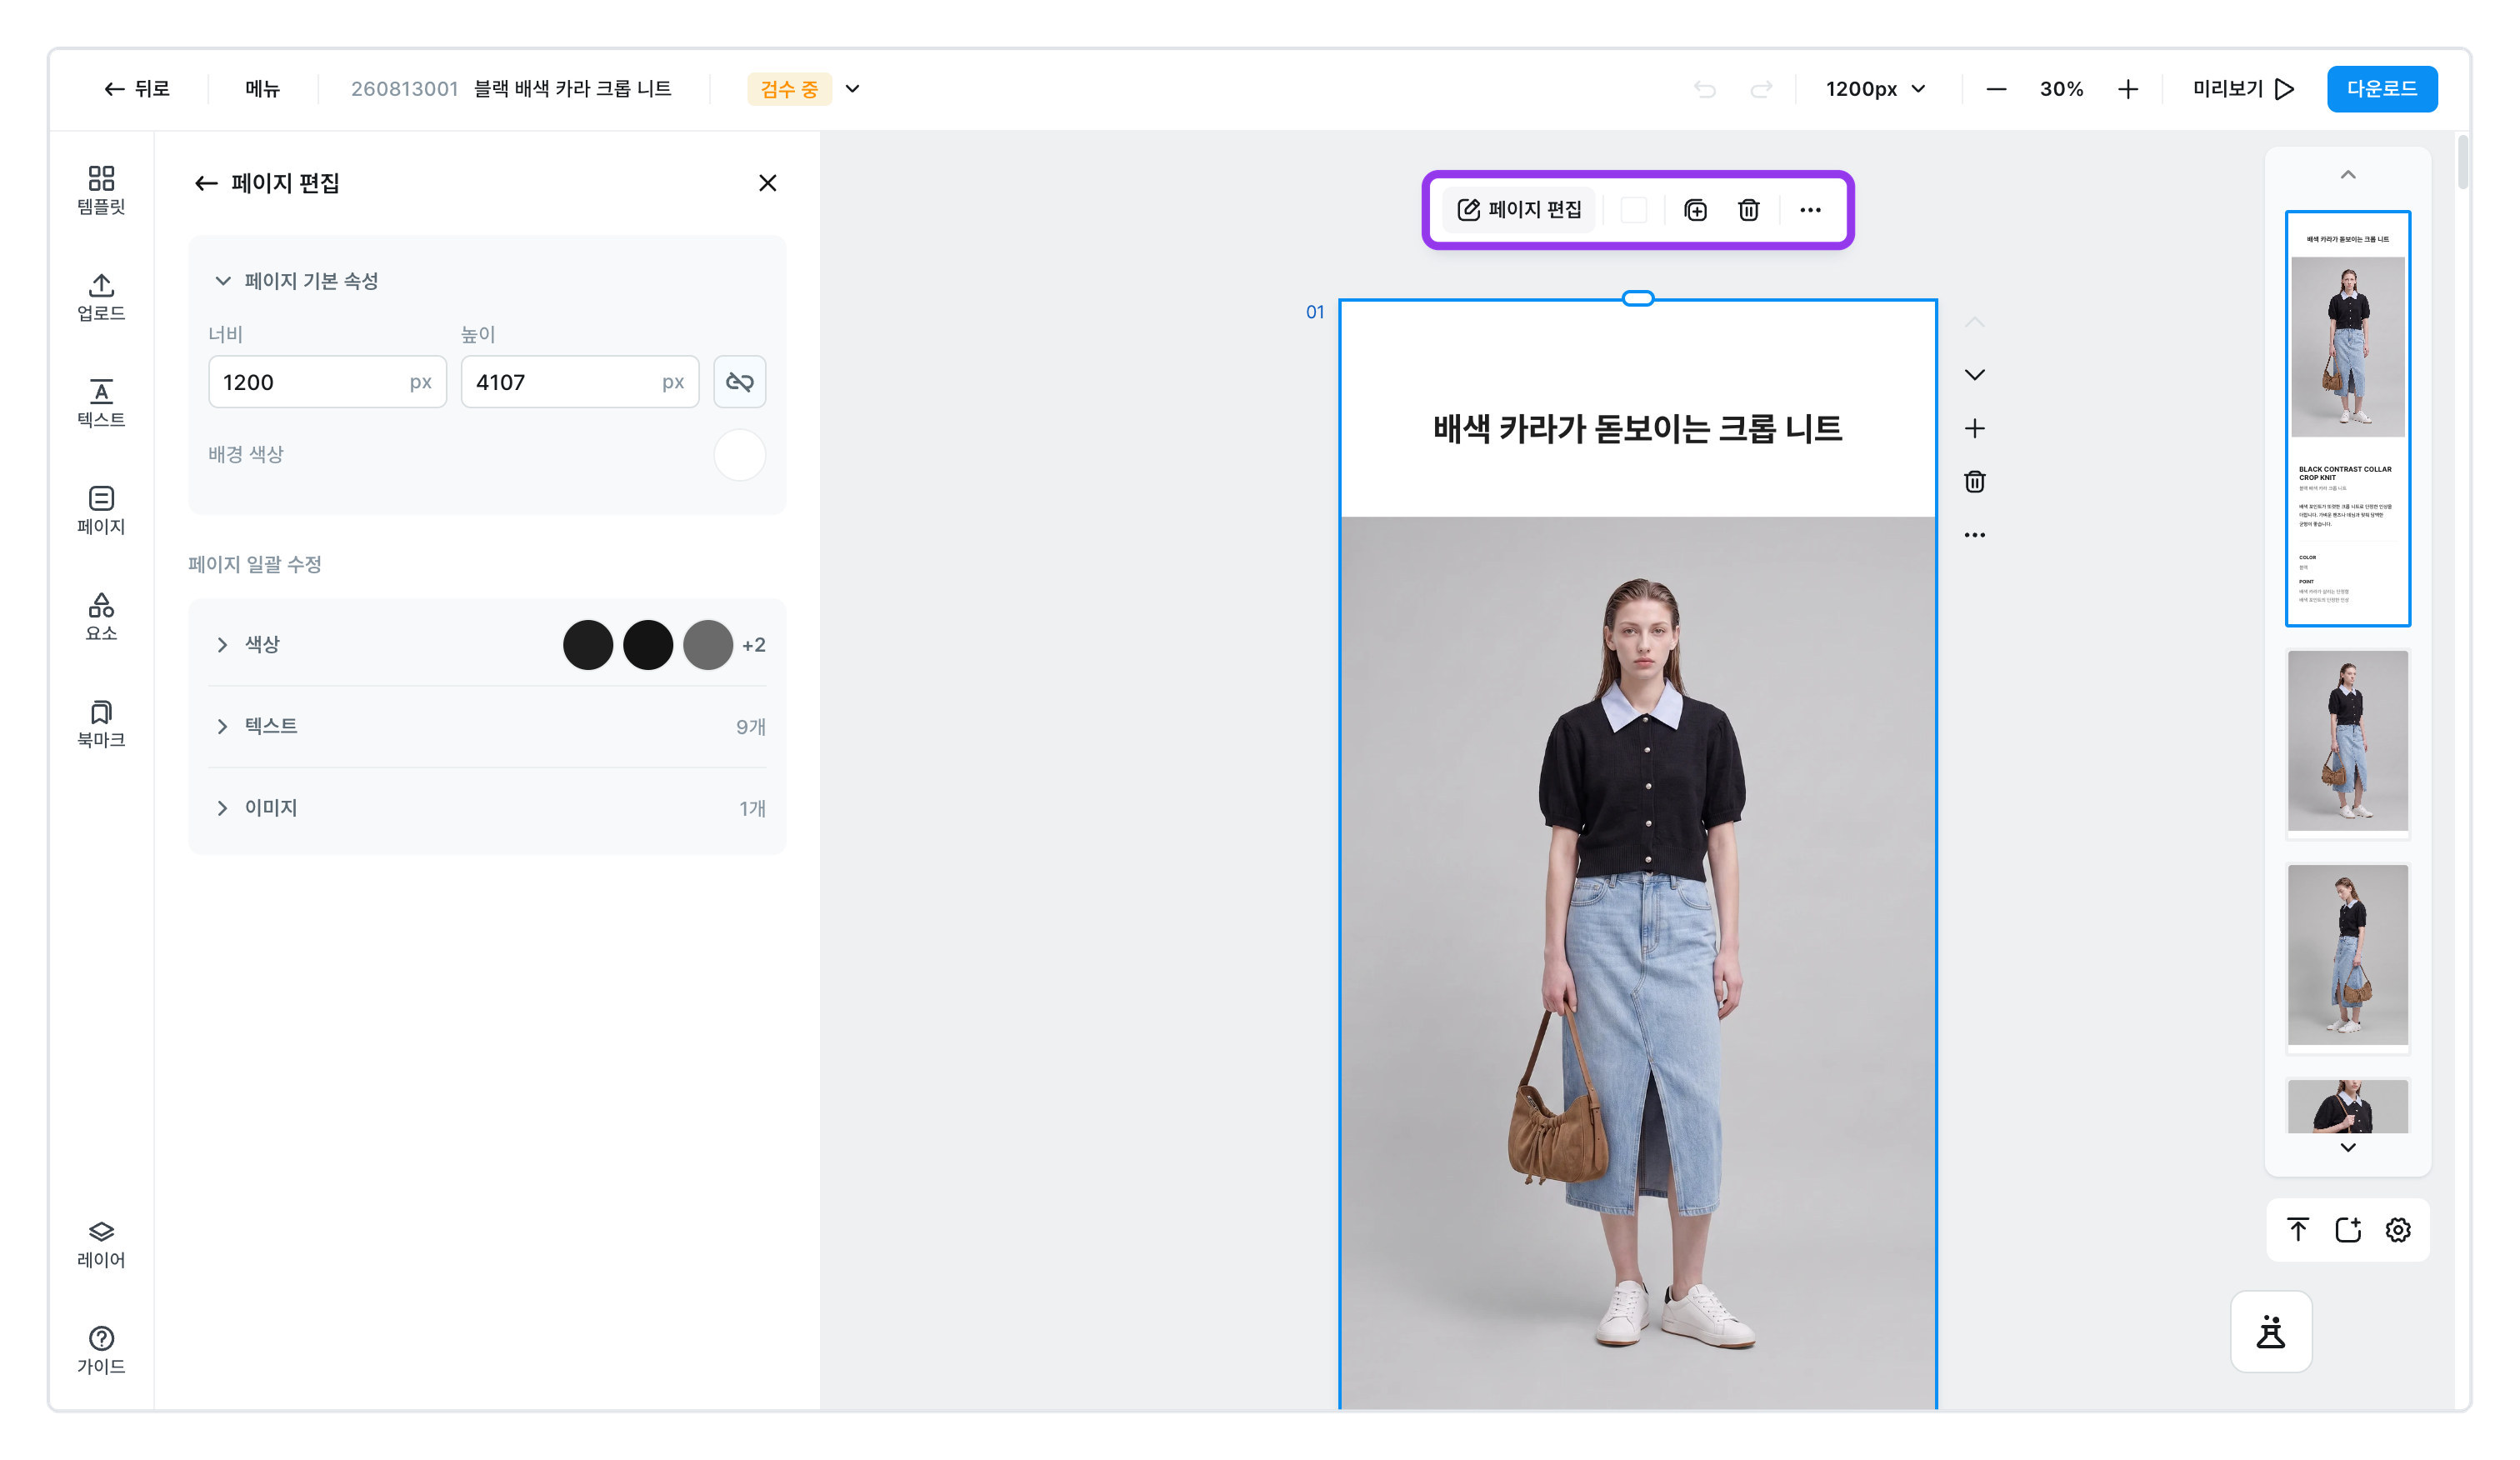Select the 텍스트 text tool in sidebar

pos(101,403)
